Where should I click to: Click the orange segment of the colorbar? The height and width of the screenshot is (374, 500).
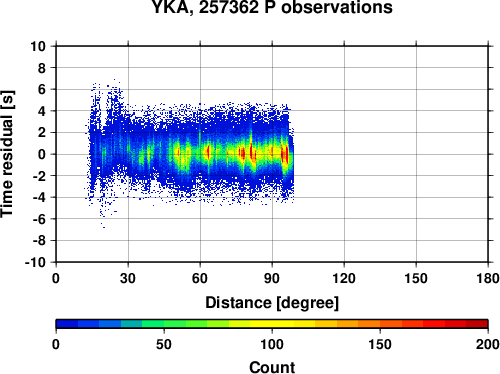click(x=369, y=324)
